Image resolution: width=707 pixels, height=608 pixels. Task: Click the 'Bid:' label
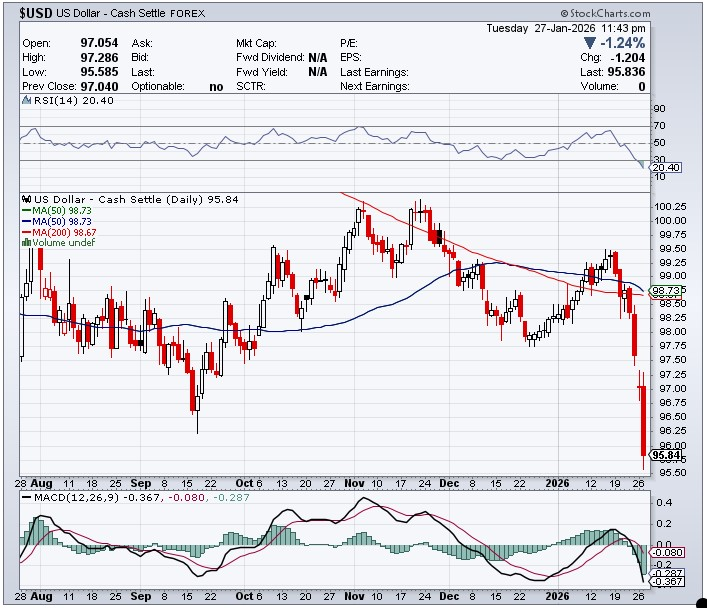coord(140,57)
